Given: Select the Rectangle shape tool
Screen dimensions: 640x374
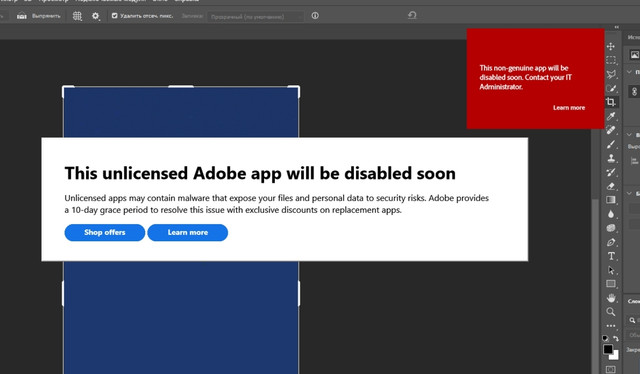Looking at the screenshot, I should pos(611,284).
